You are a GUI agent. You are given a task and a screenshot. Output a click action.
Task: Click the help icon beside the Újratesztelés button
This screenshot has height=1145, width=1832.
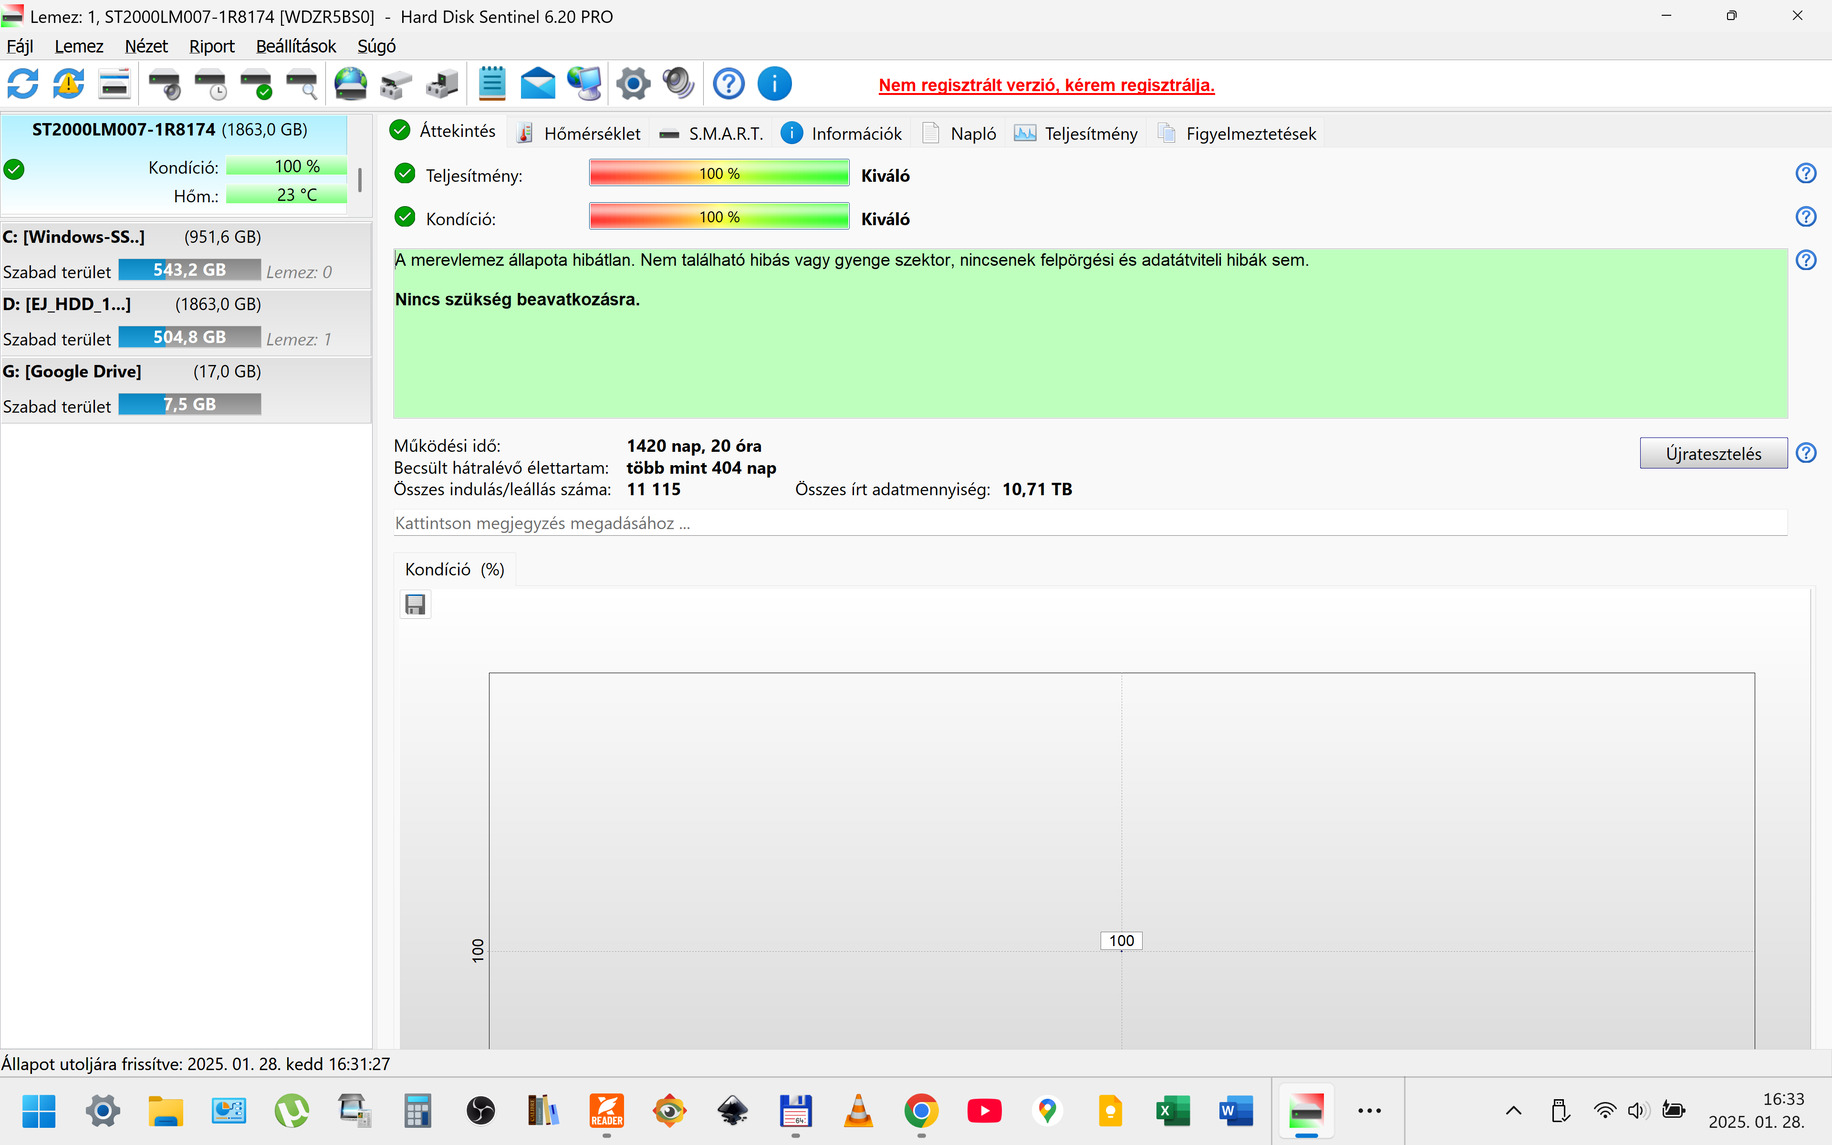pyautogui.click(x=1806, y=453)
